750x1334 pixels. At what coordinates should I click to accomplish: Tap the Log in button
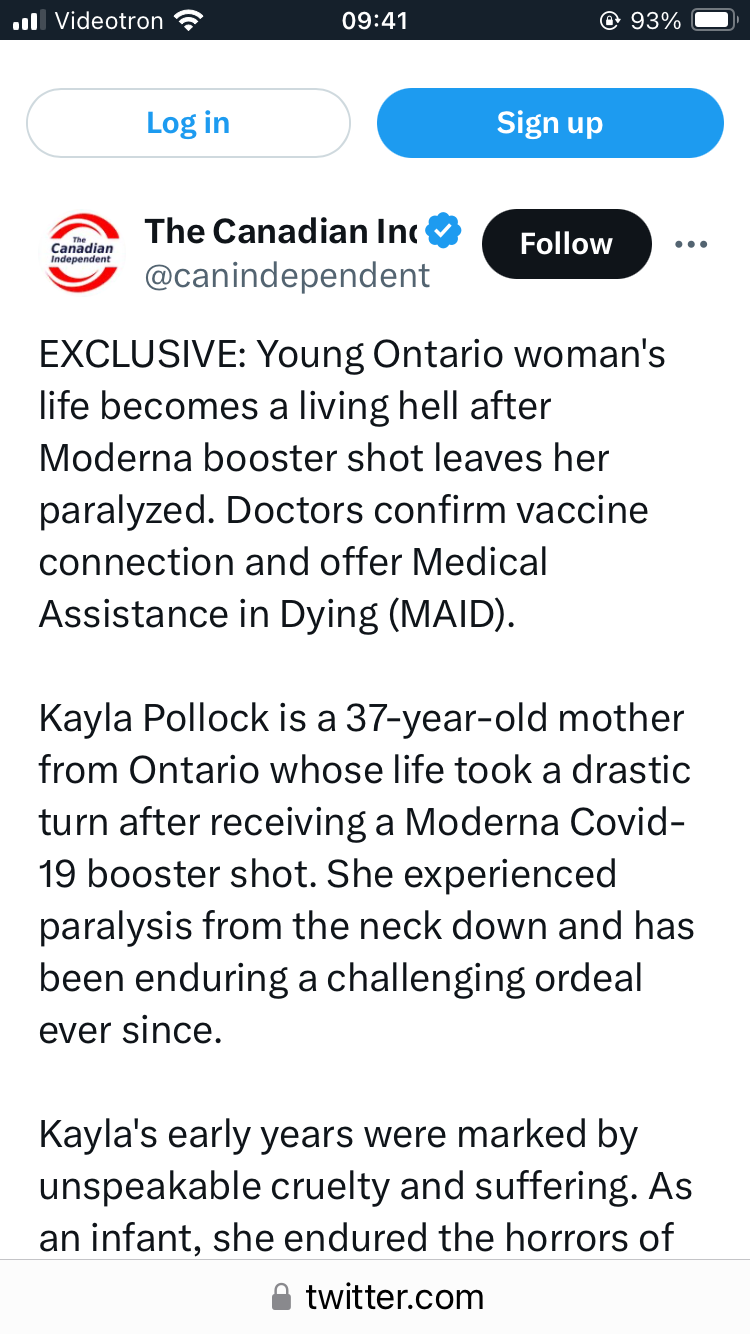point(188,123)
